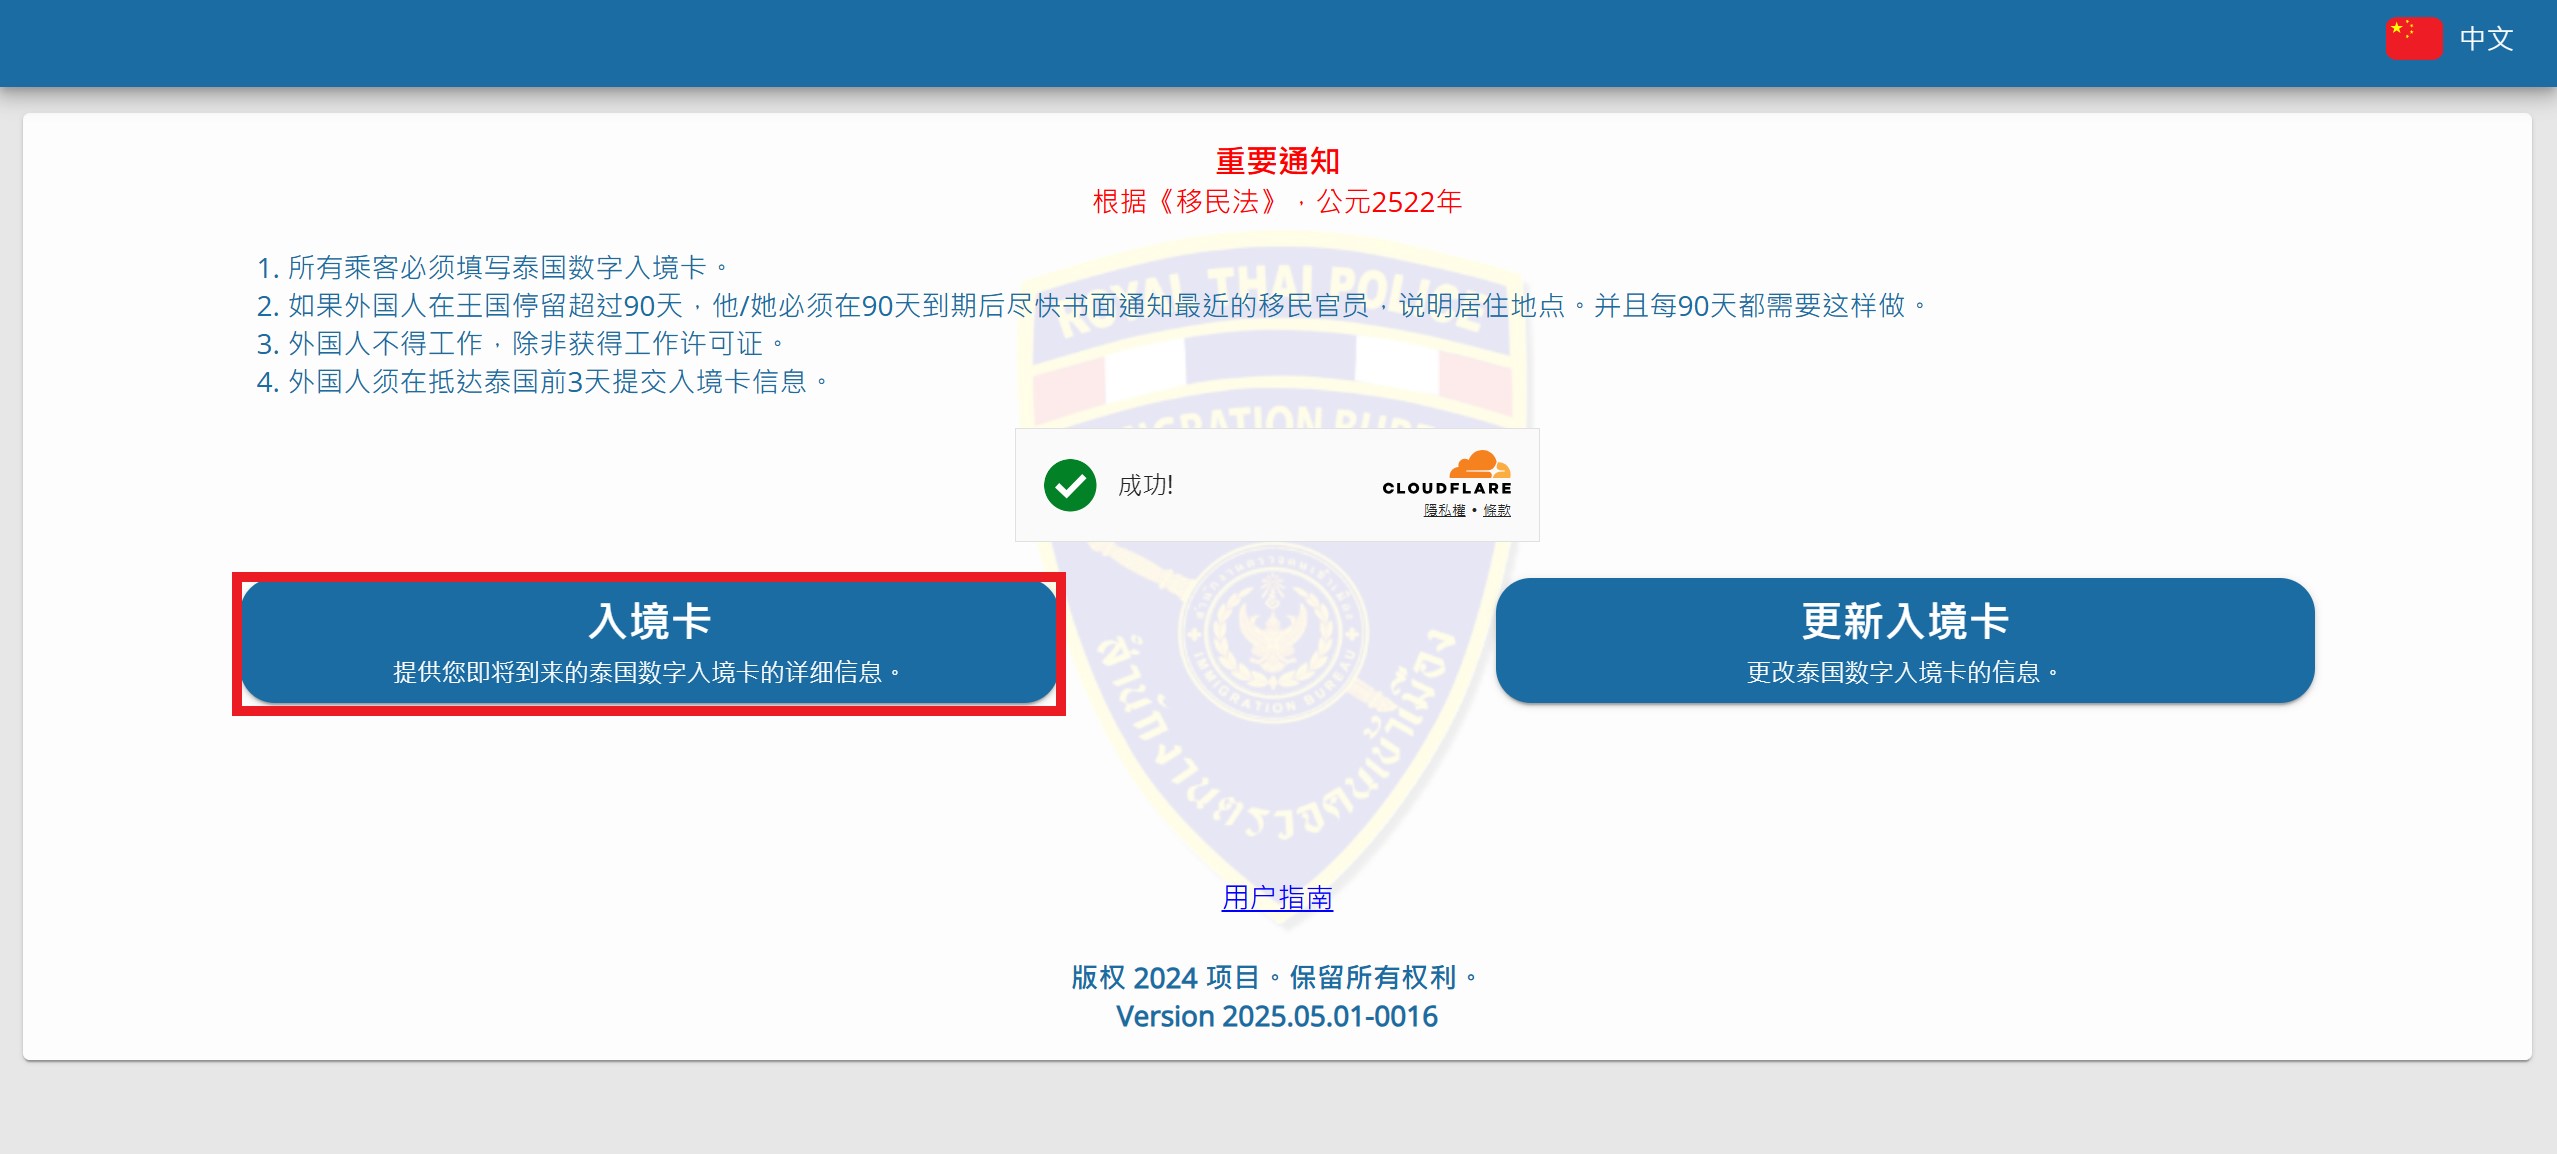Click the red 重要通知 heading
Screen dimensions: 2557x1154
point(1277,160)
